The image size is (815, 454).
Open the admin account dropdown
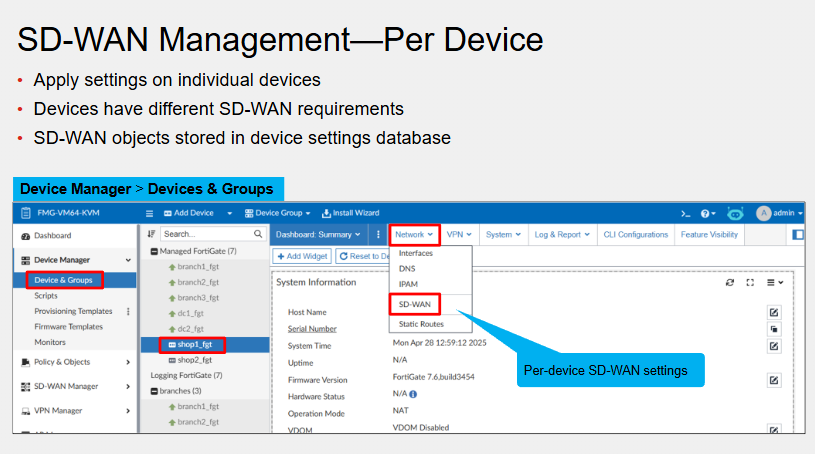pyautogui.click(x=787, y=213)
